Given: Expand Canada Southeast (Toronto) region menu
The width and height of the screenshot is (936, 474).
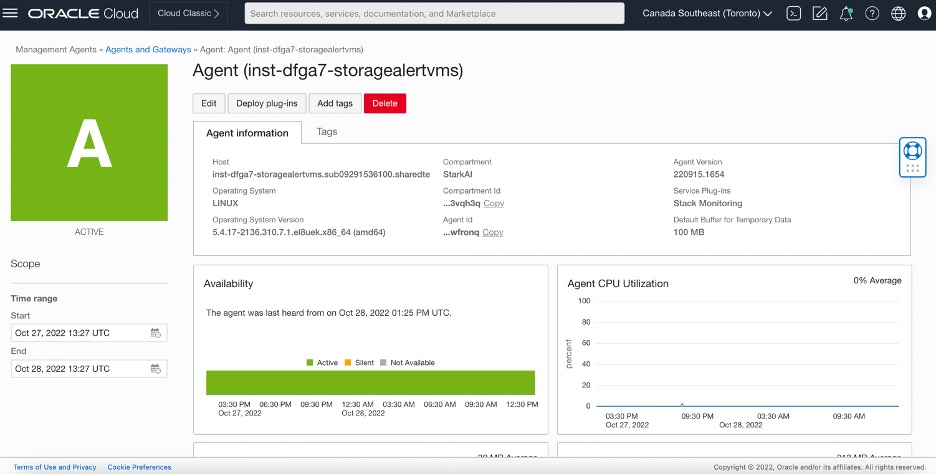Looking at the screenshot, I should pos(707,13).
